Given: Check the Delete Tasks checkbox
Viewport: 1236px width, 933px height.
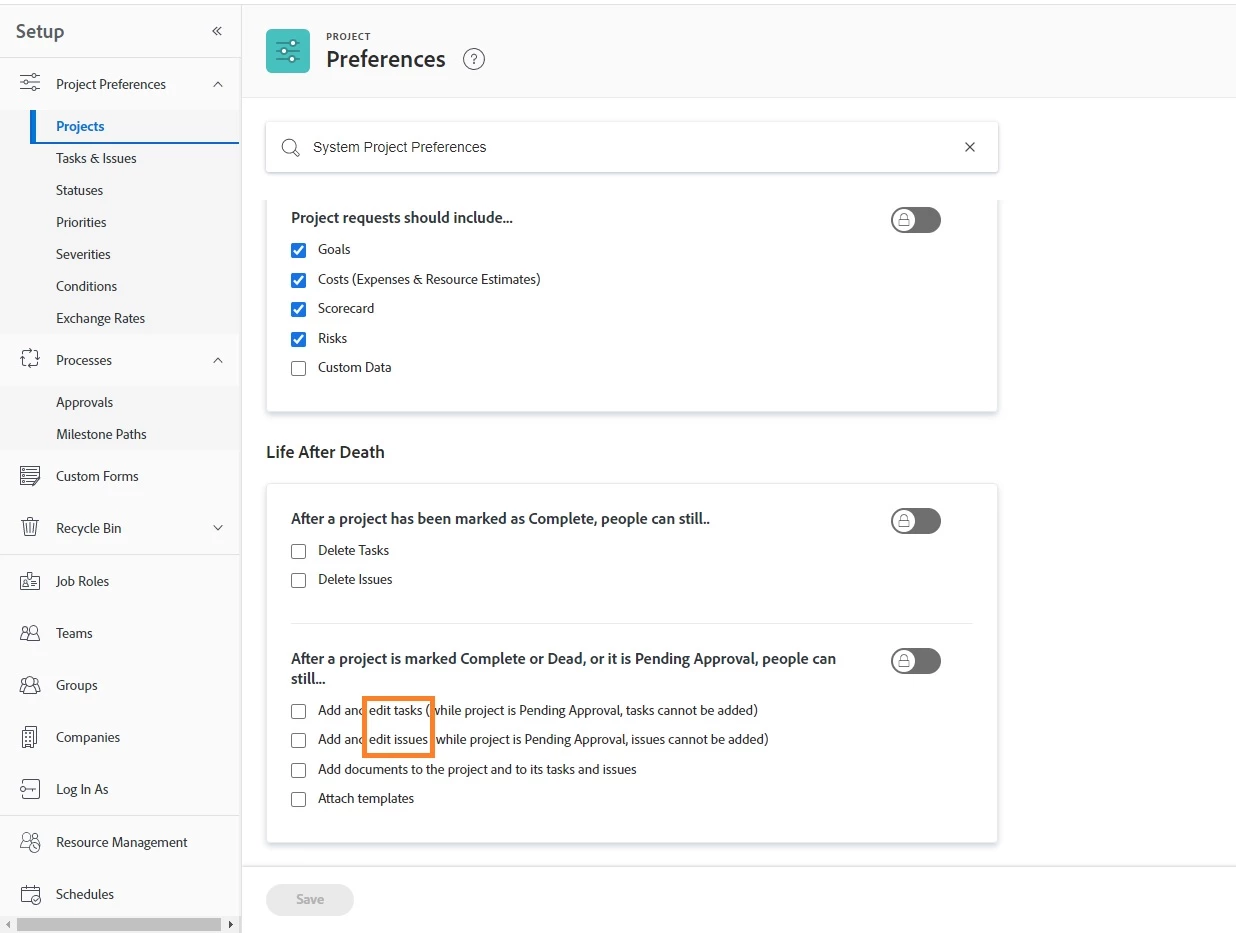Looking at the screenshot, I should (298, 551).
